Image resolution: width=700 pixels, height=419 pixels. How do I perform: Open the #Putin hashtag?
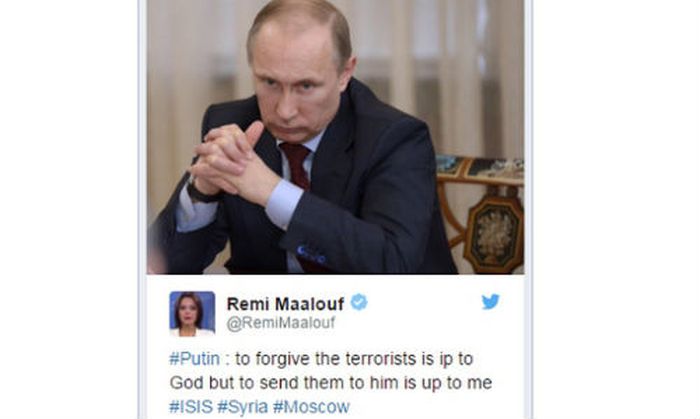[195, 359]
